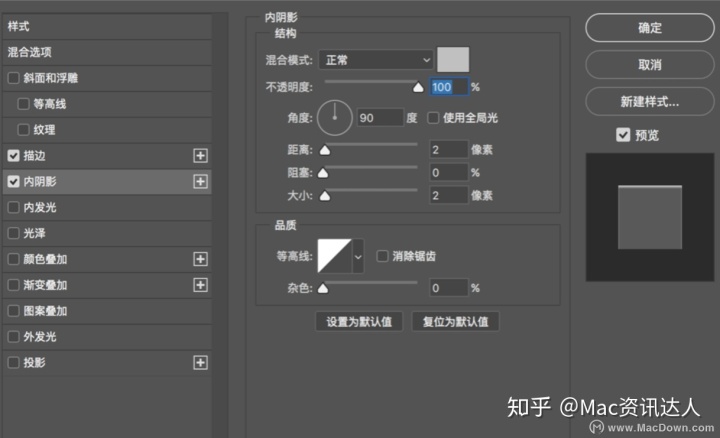The image size is (720, 438).
Task: Open the 内发光 settings row
Action: [x=107, y=208]
